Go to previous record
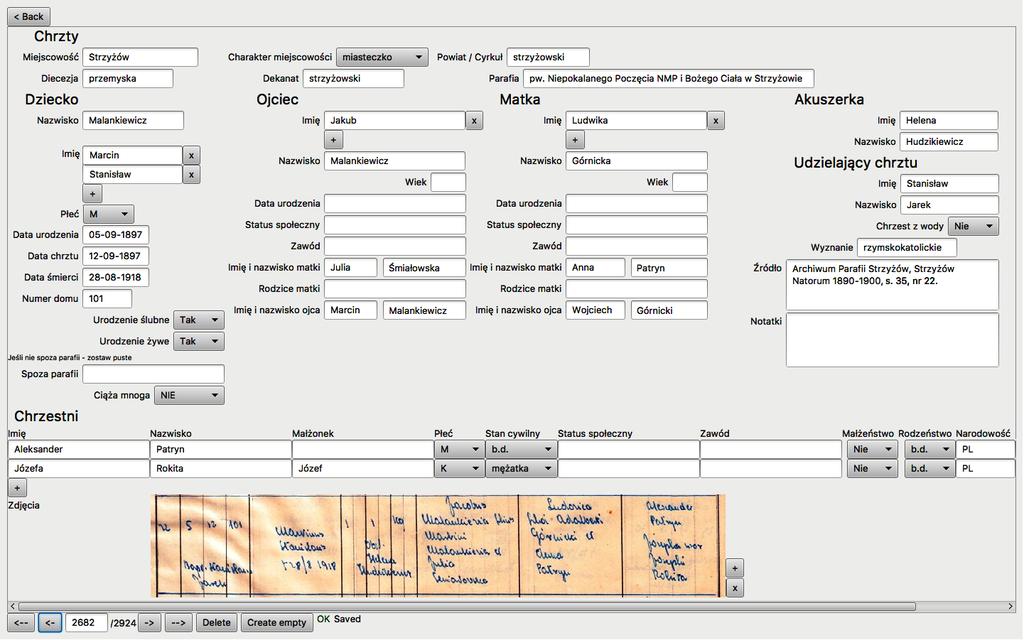This screenshot has height=640, width=1024. pyautogui.click(x=50, y=623)
